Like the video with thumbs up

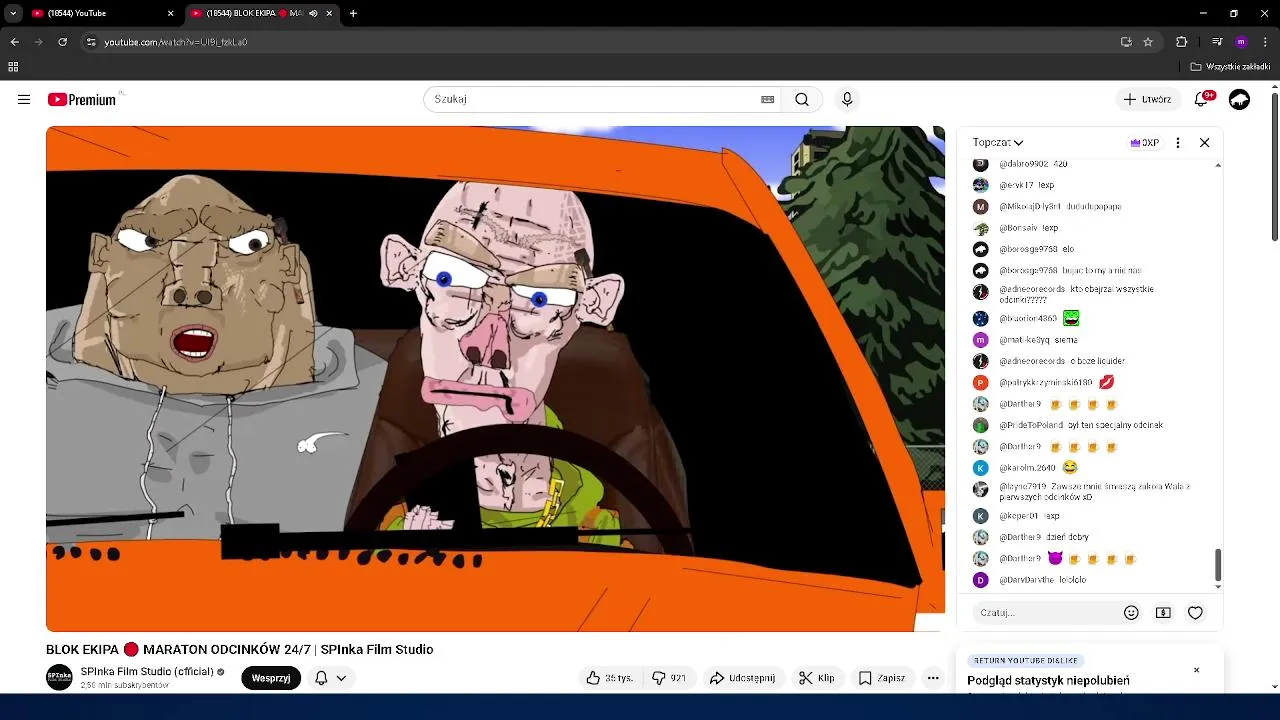[610, 677]
